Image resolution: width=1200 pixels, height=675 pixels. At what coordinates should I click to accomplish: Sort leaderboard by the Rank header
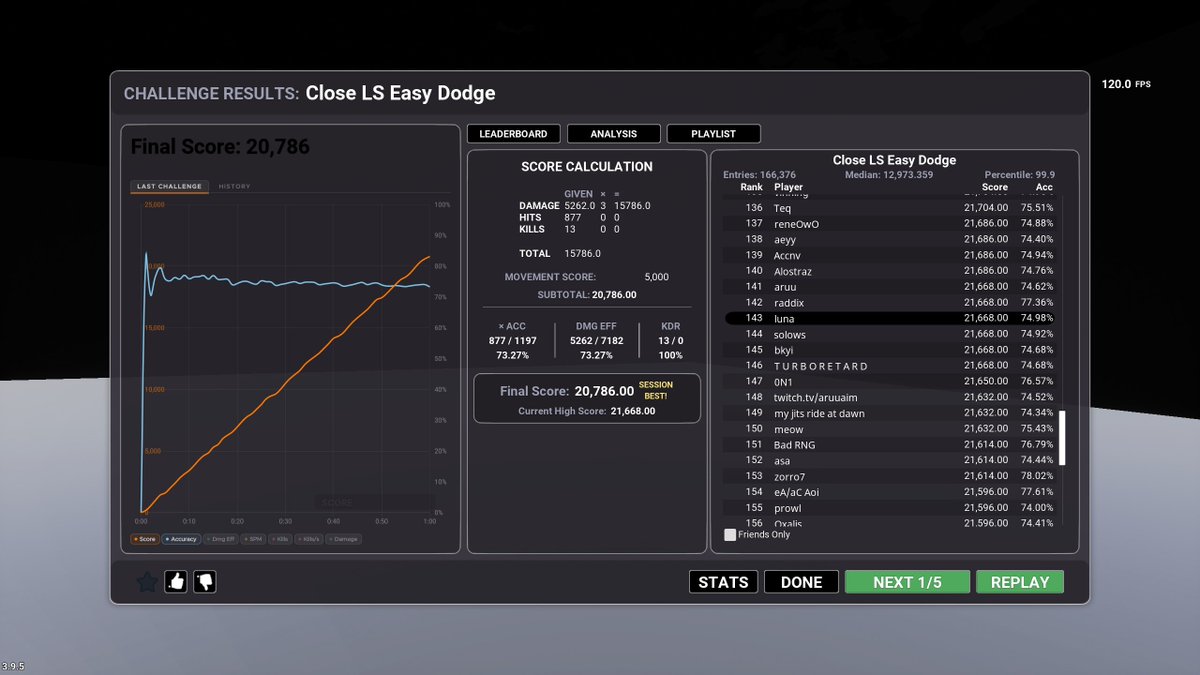751,187
